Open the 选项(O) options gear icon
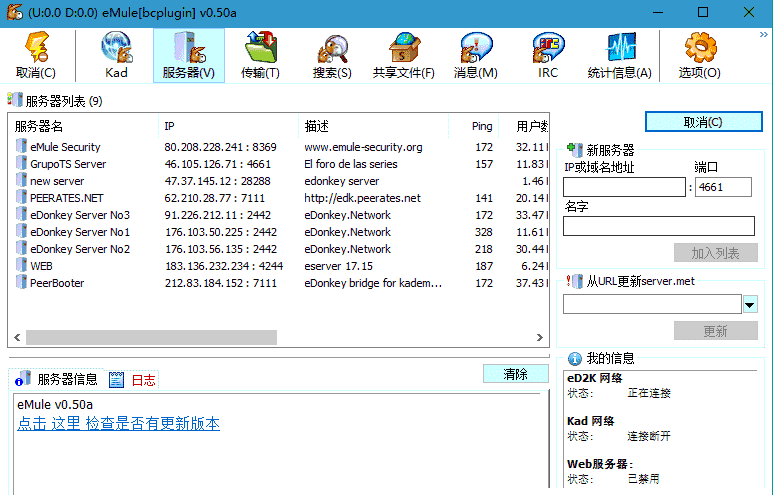775x495 pixels. tap(700, 47)
